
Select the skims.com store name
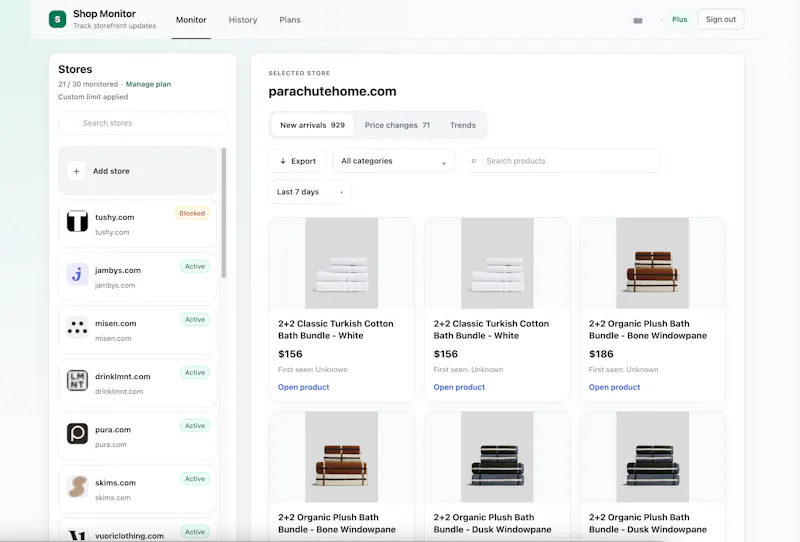coord(115,483)
